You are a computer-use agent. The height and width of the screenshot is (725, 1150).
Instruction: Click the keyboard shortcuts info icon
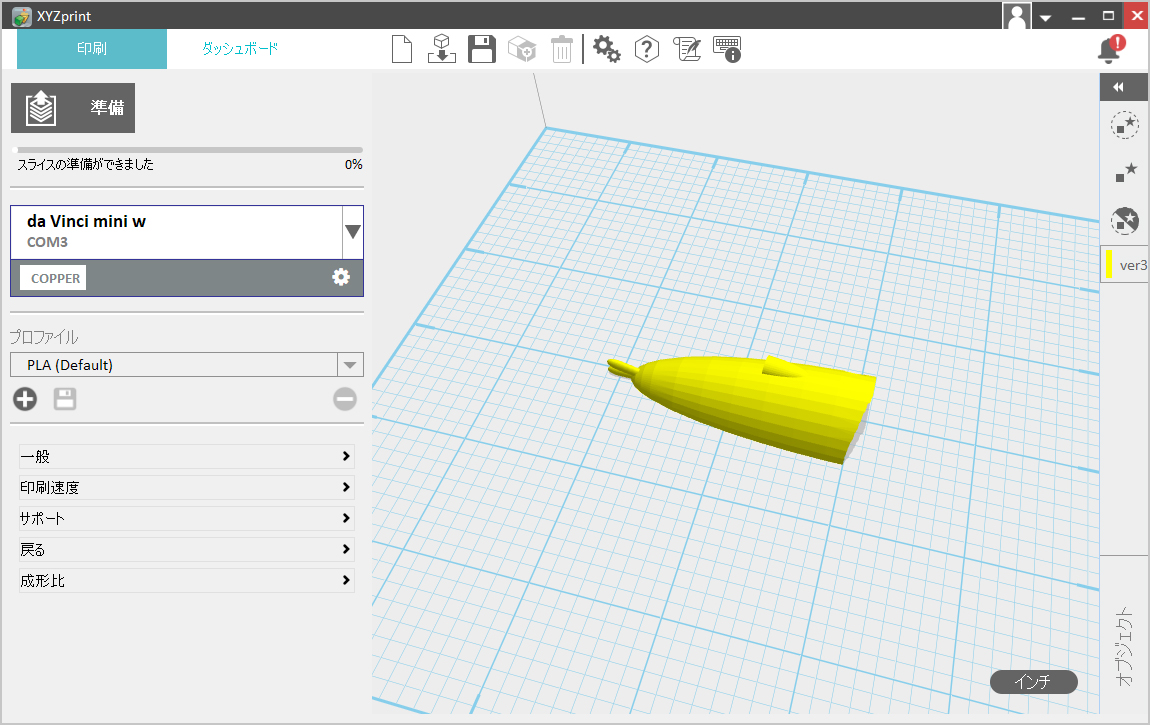pos(727,49)
